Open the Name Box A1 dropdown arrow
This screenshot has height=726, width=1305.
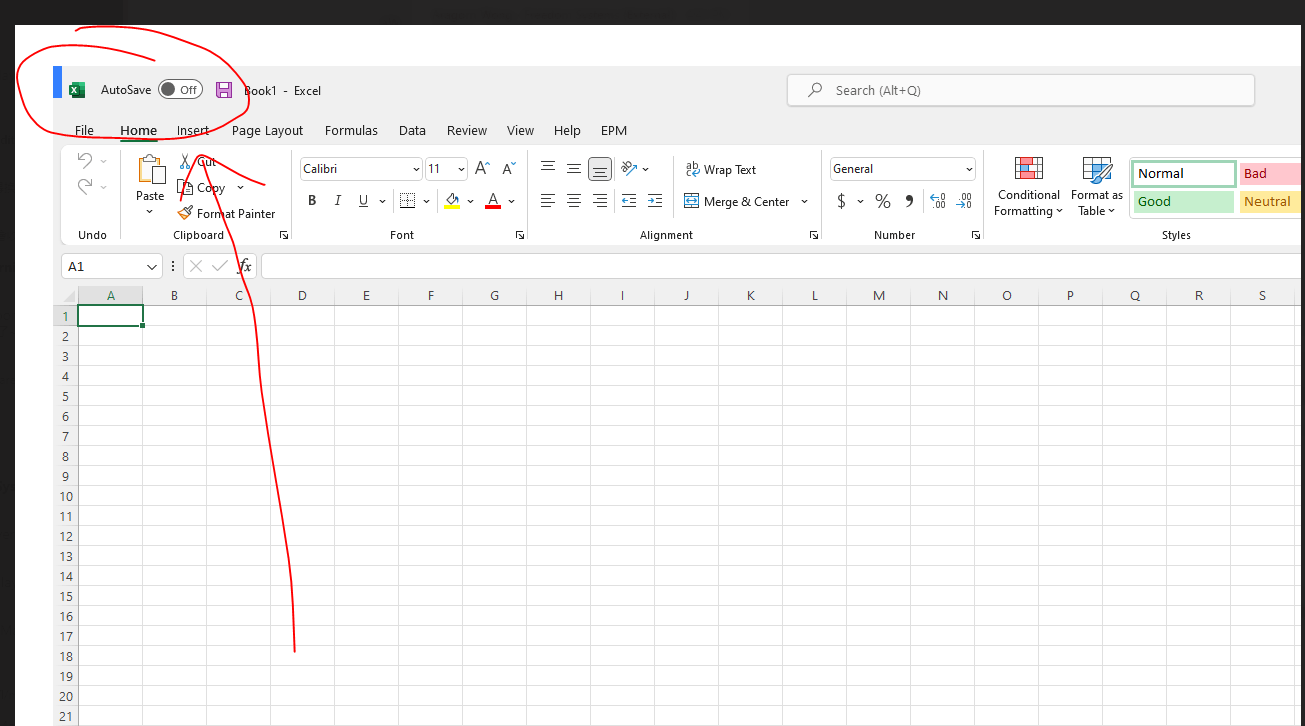[152, 266]
